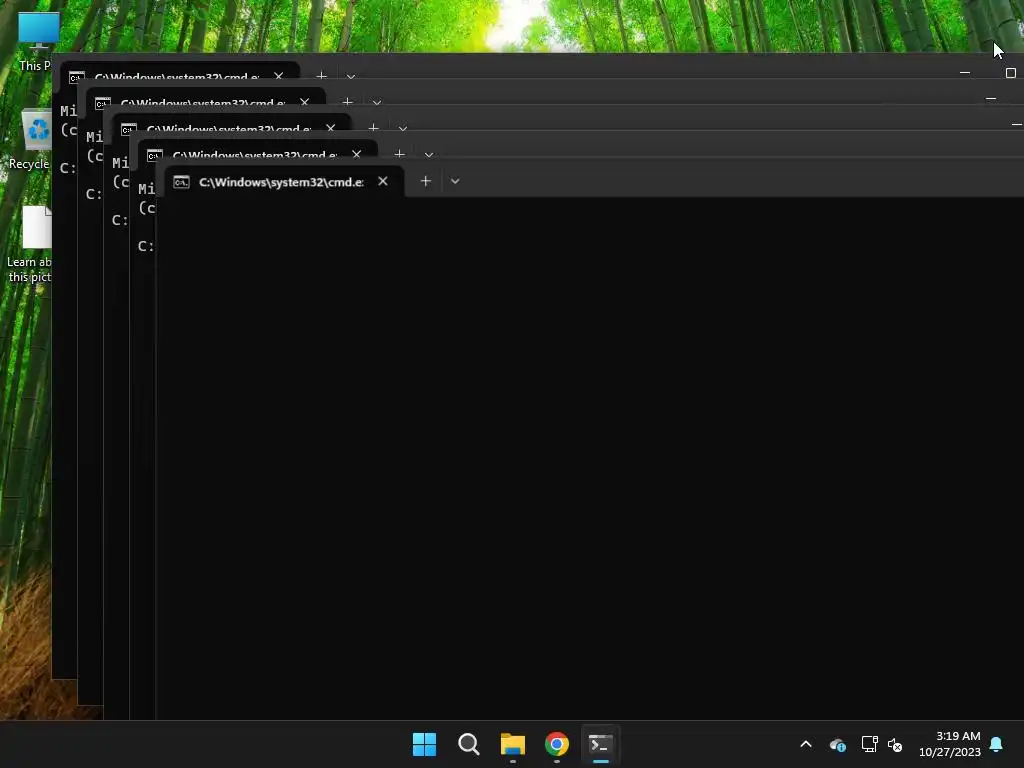The width and height of the screenshot is (1024, 768).
Task: Open dropdown chevron in third terminal window
Action: [403, 129]
